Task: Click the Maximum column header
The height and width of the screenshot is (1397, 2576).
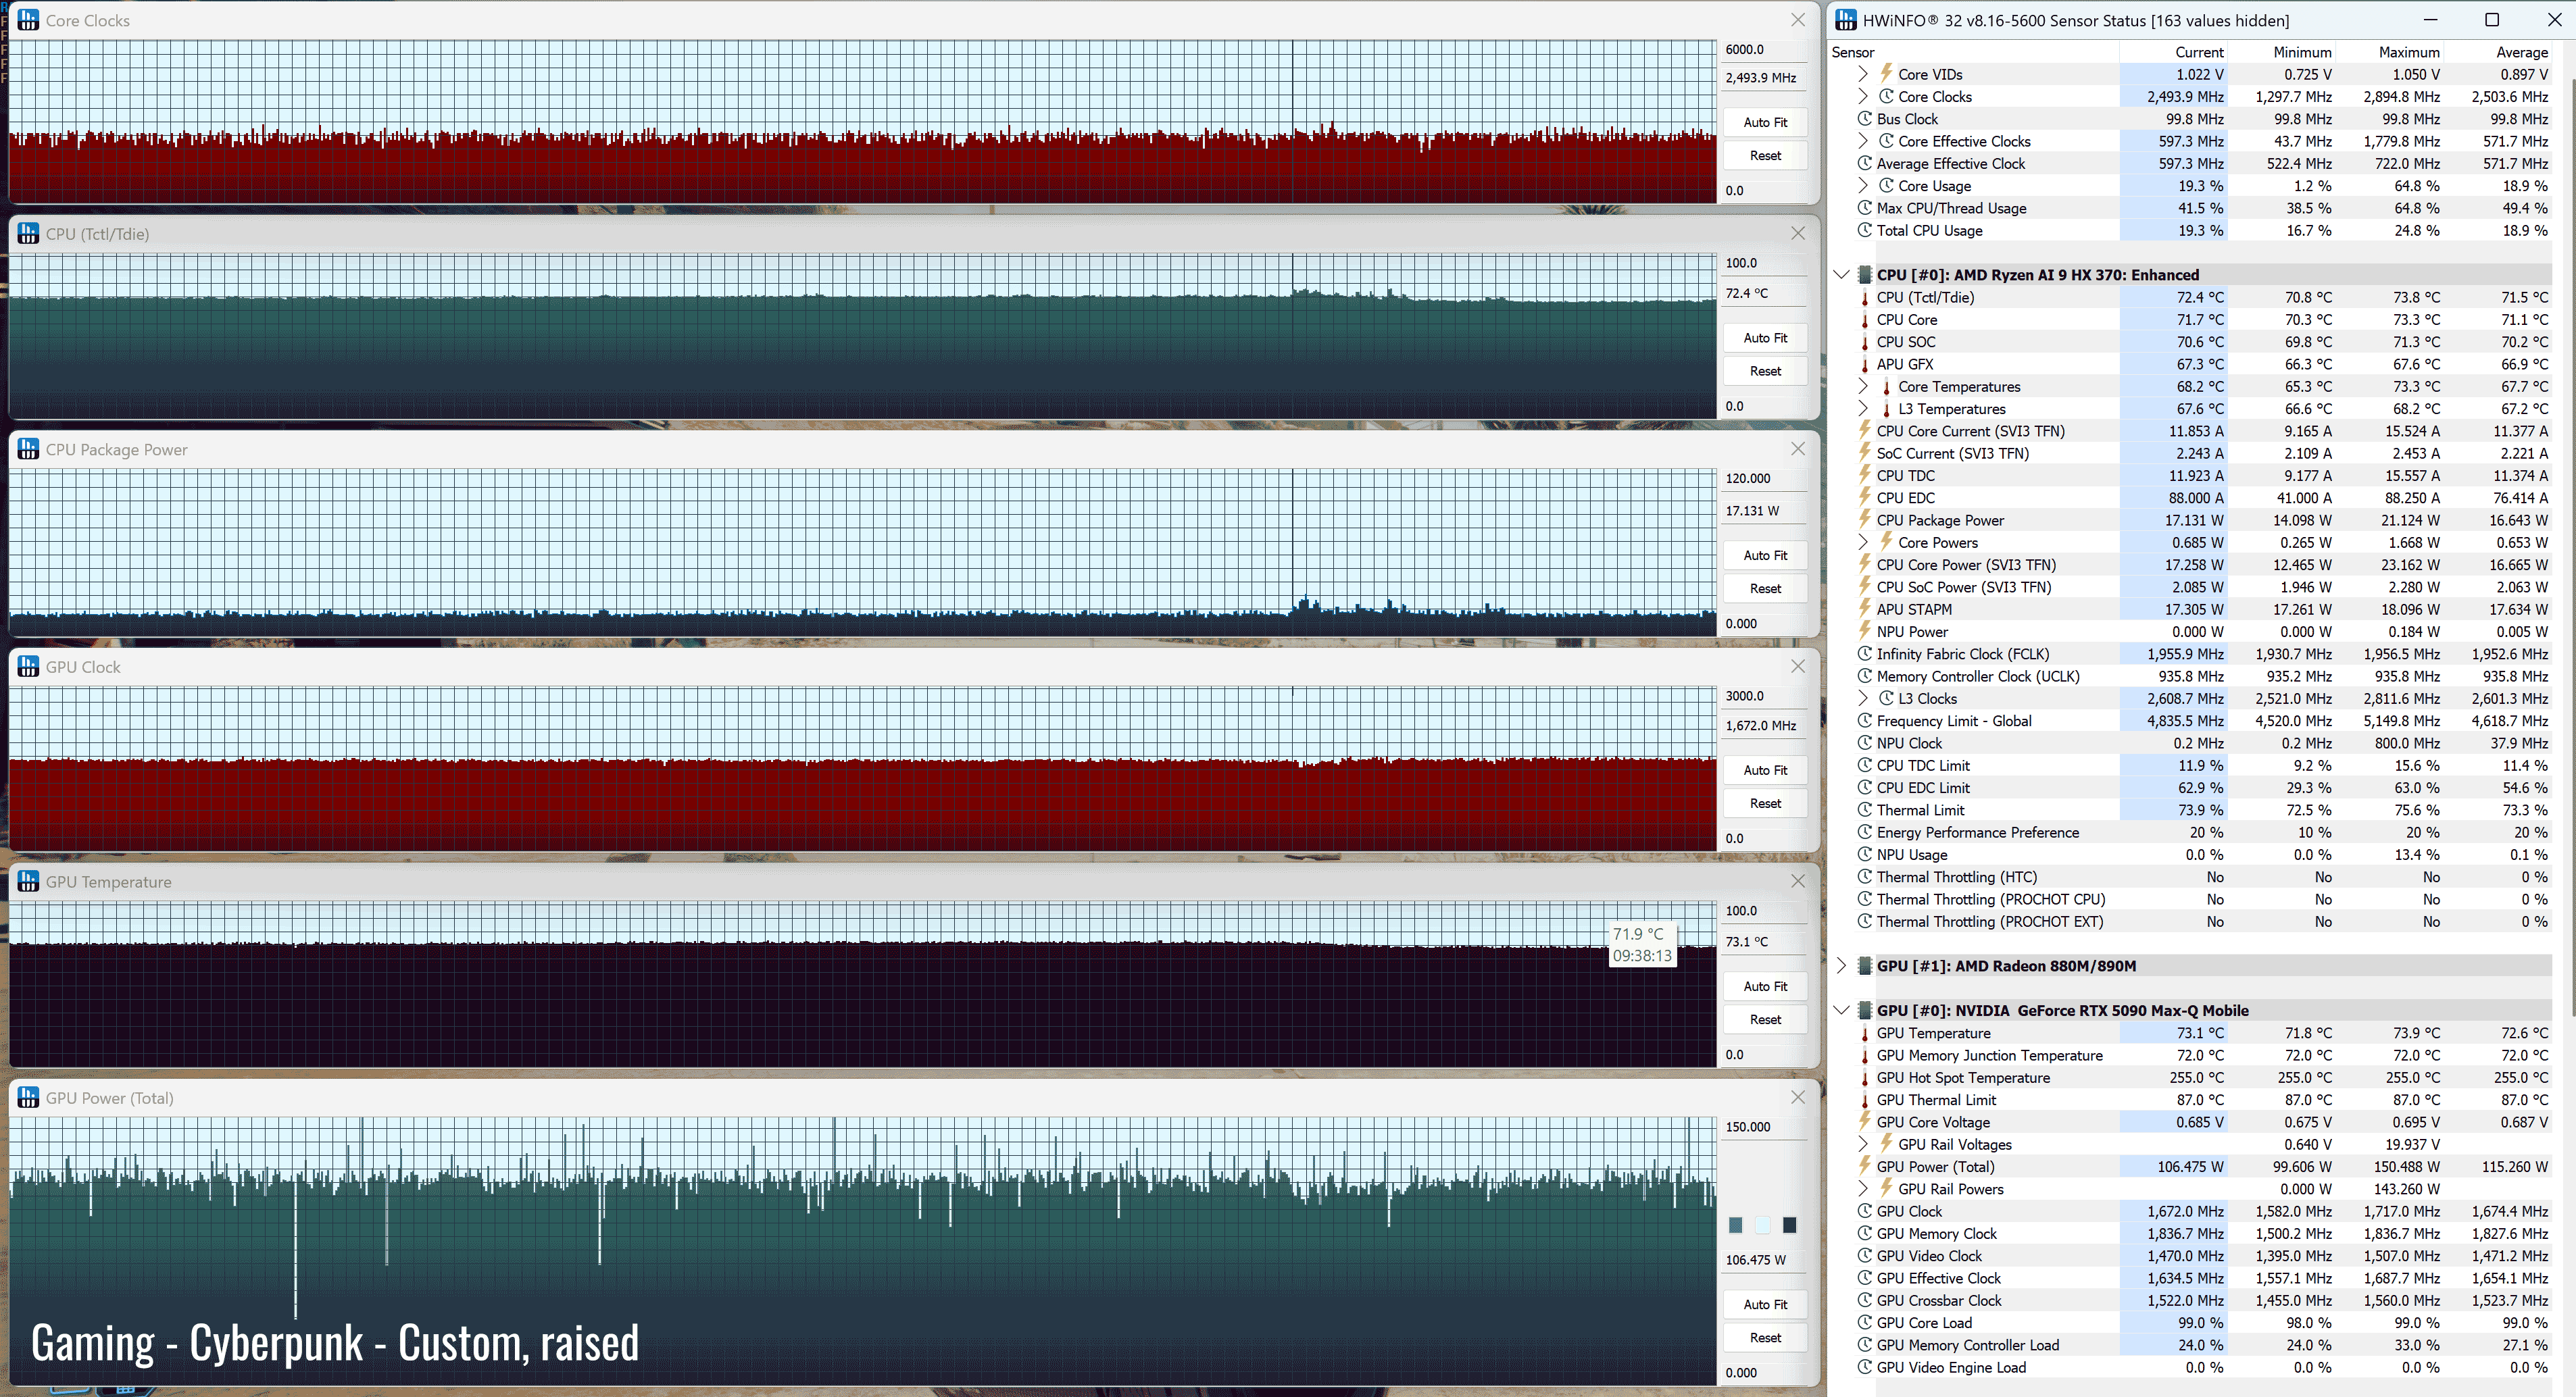Action: [x=2408, y=52]
